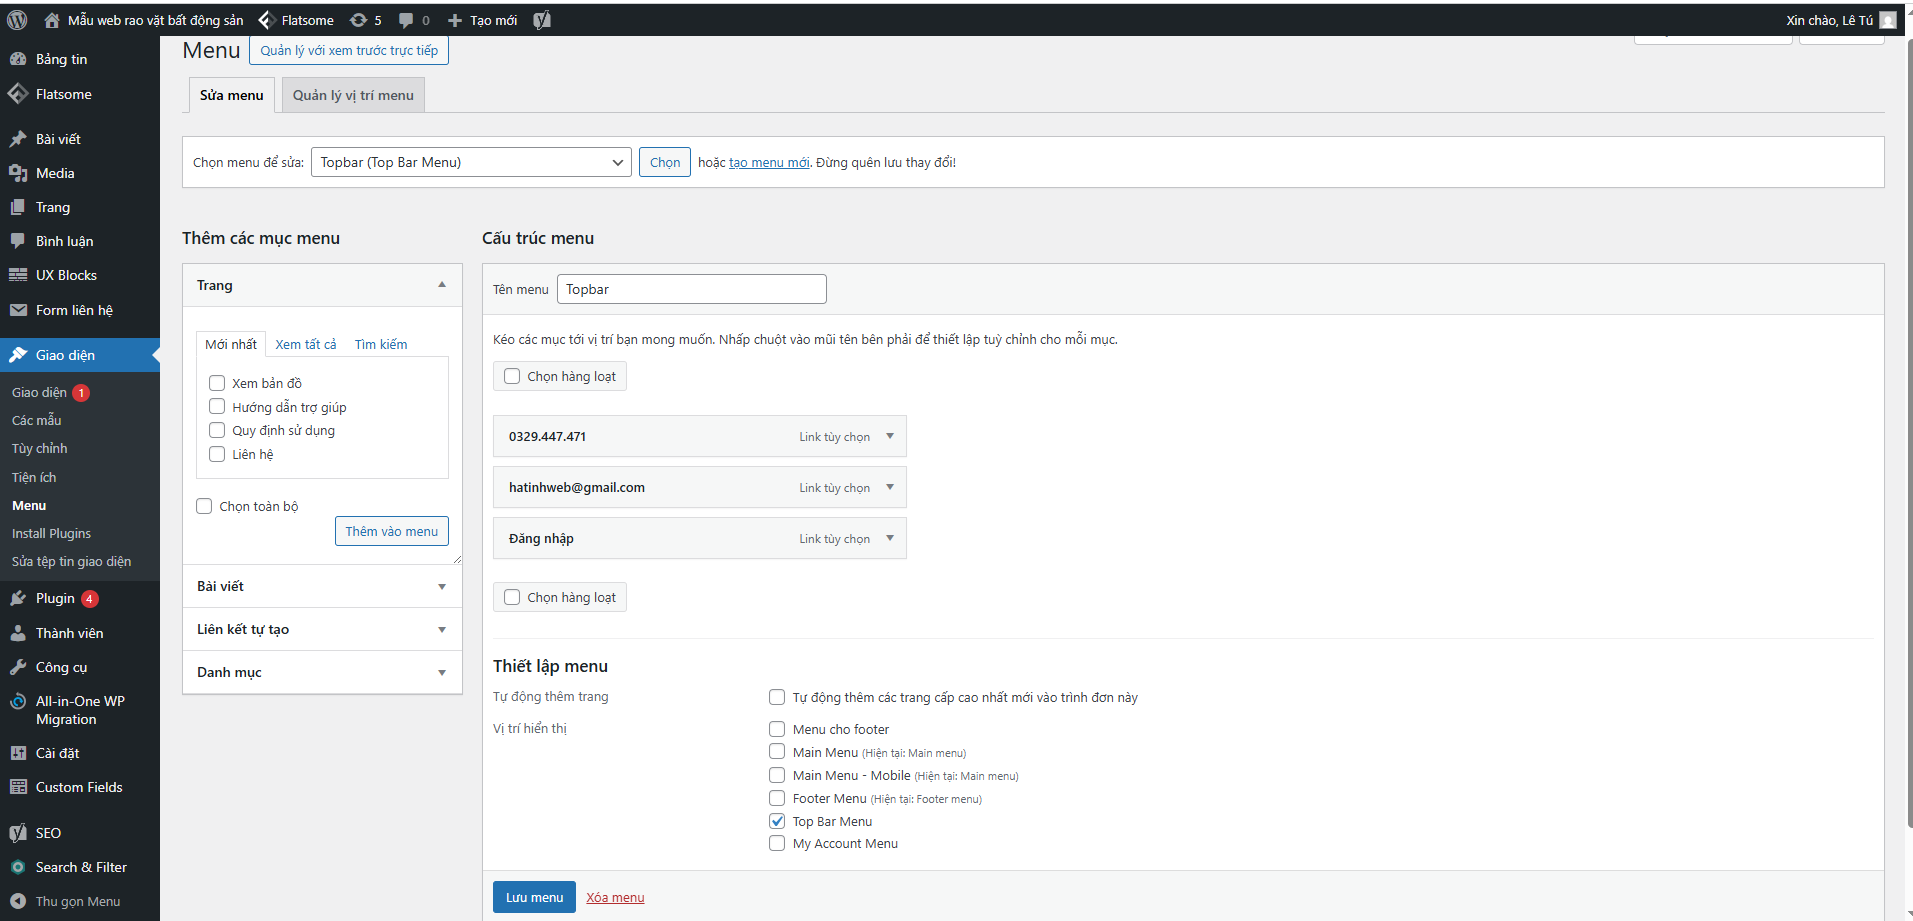Expand the 'Liên kết tự tạo' panel
Screen dimensions: 1913x921
click(x=441, y=630)
